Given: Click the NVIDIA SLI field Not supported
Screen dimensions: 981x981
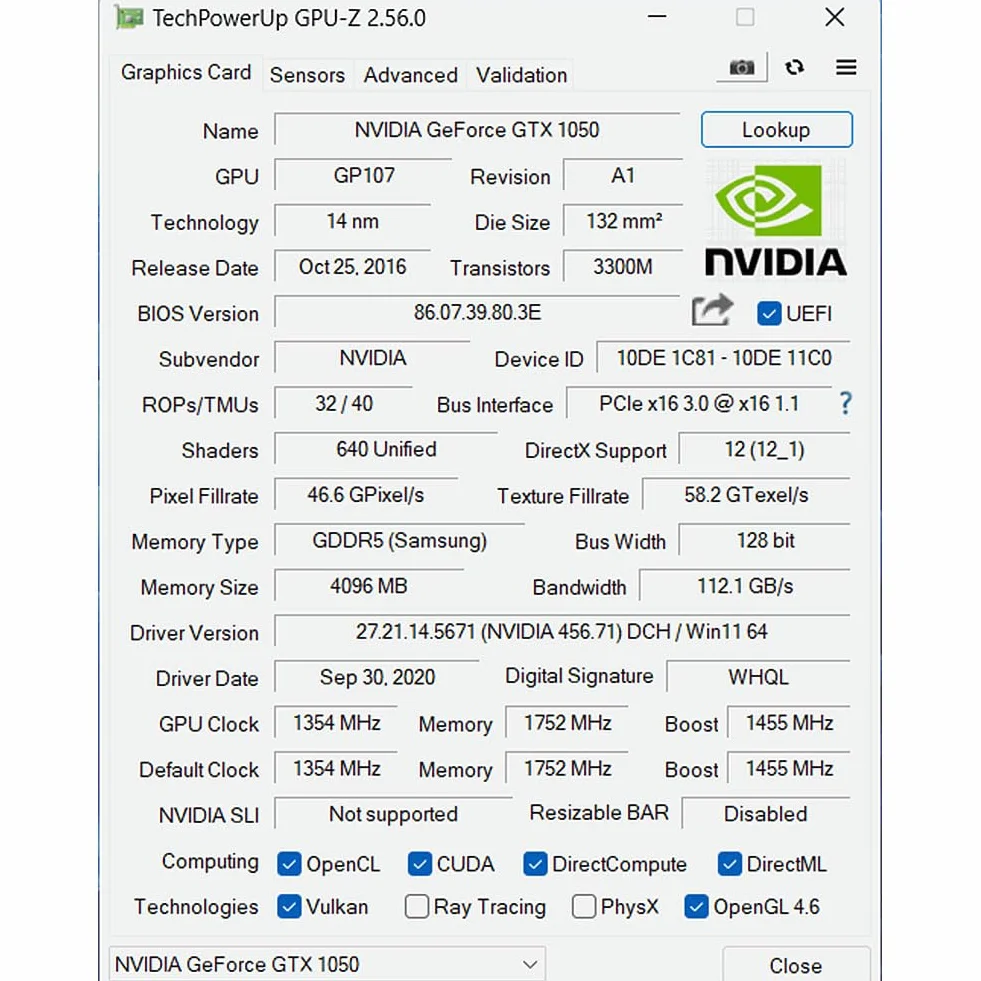Looking at the screenshot, I should click(x=393, y=814).
